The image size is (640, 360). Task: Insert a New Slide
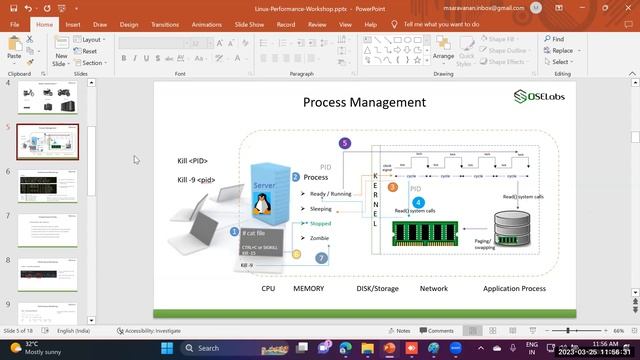(61, 51)
